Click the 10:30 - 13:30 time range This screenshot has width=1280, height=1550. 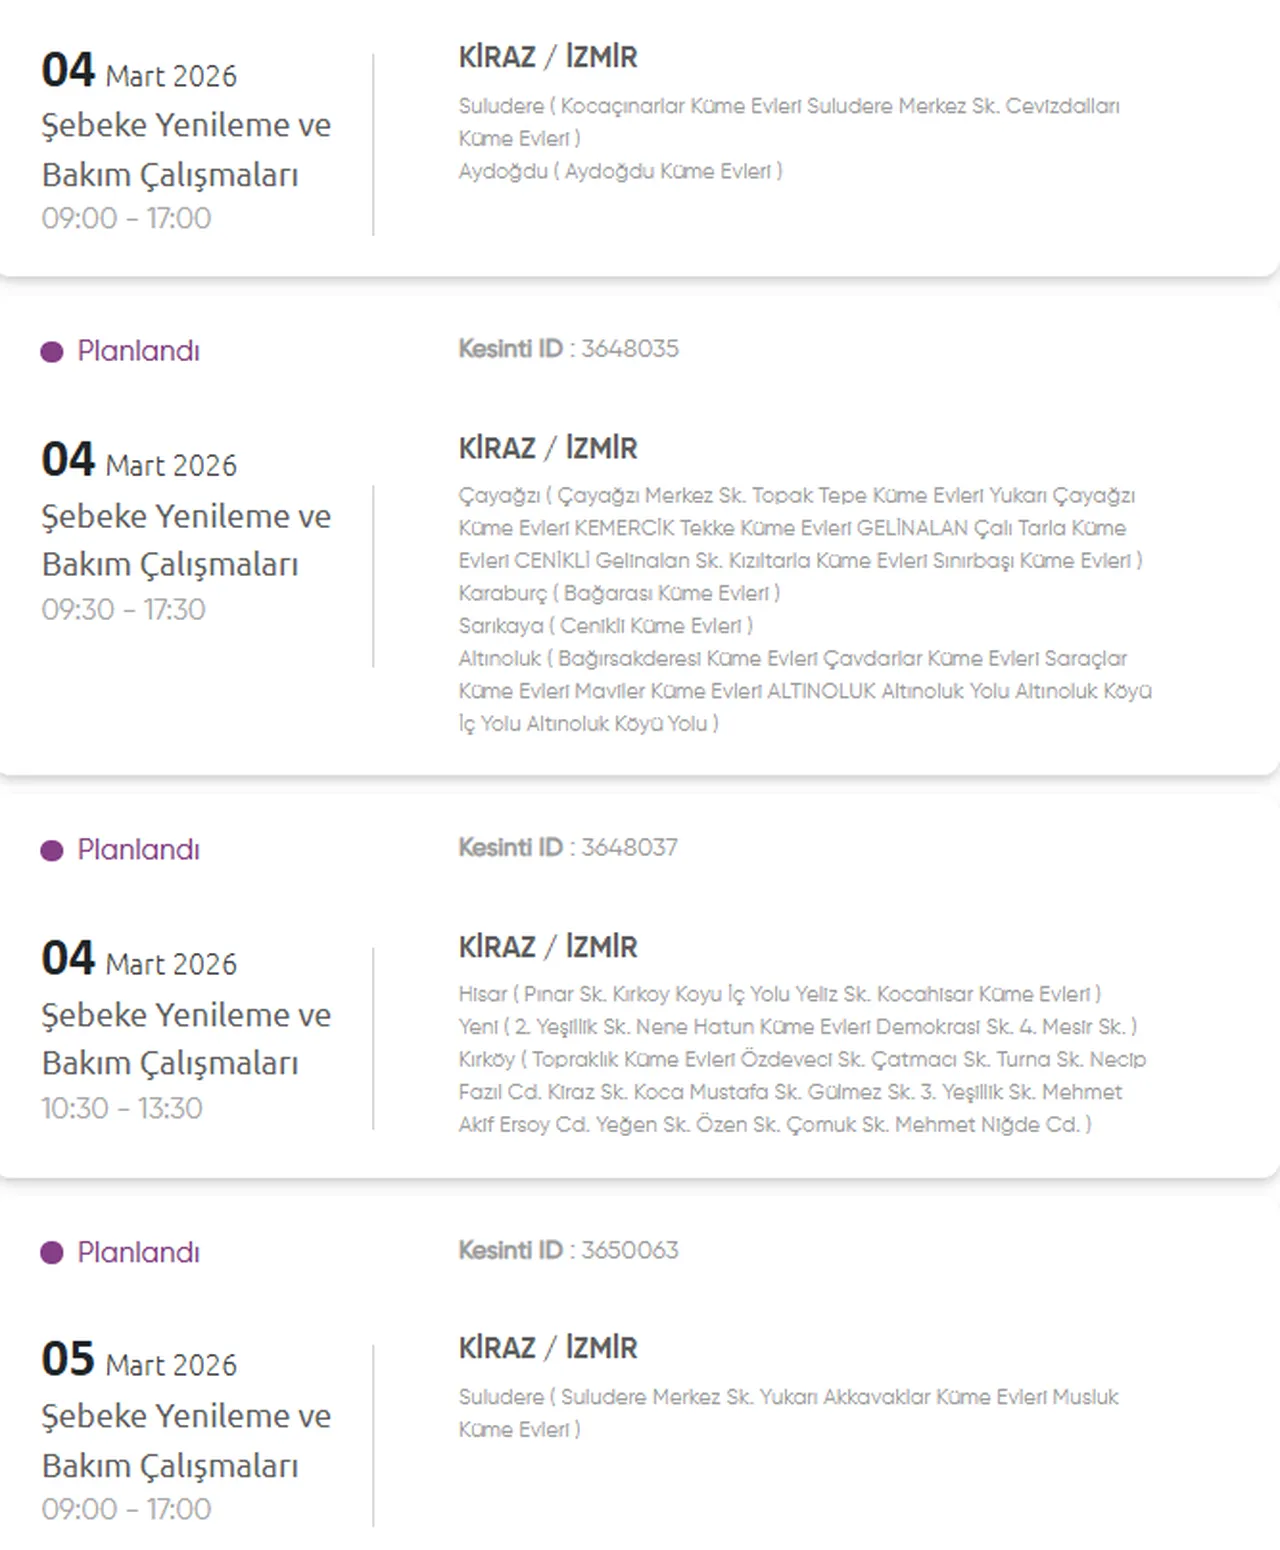(122, 1108)
